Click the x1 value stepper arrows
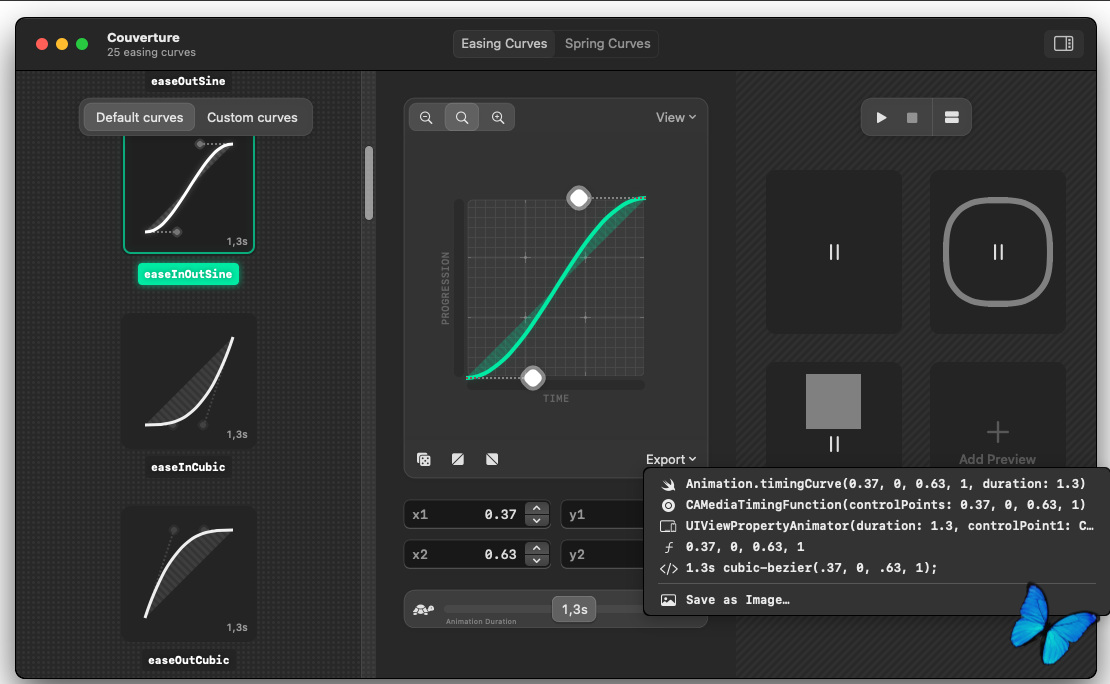1110x684 pixels. pos(537,515)
